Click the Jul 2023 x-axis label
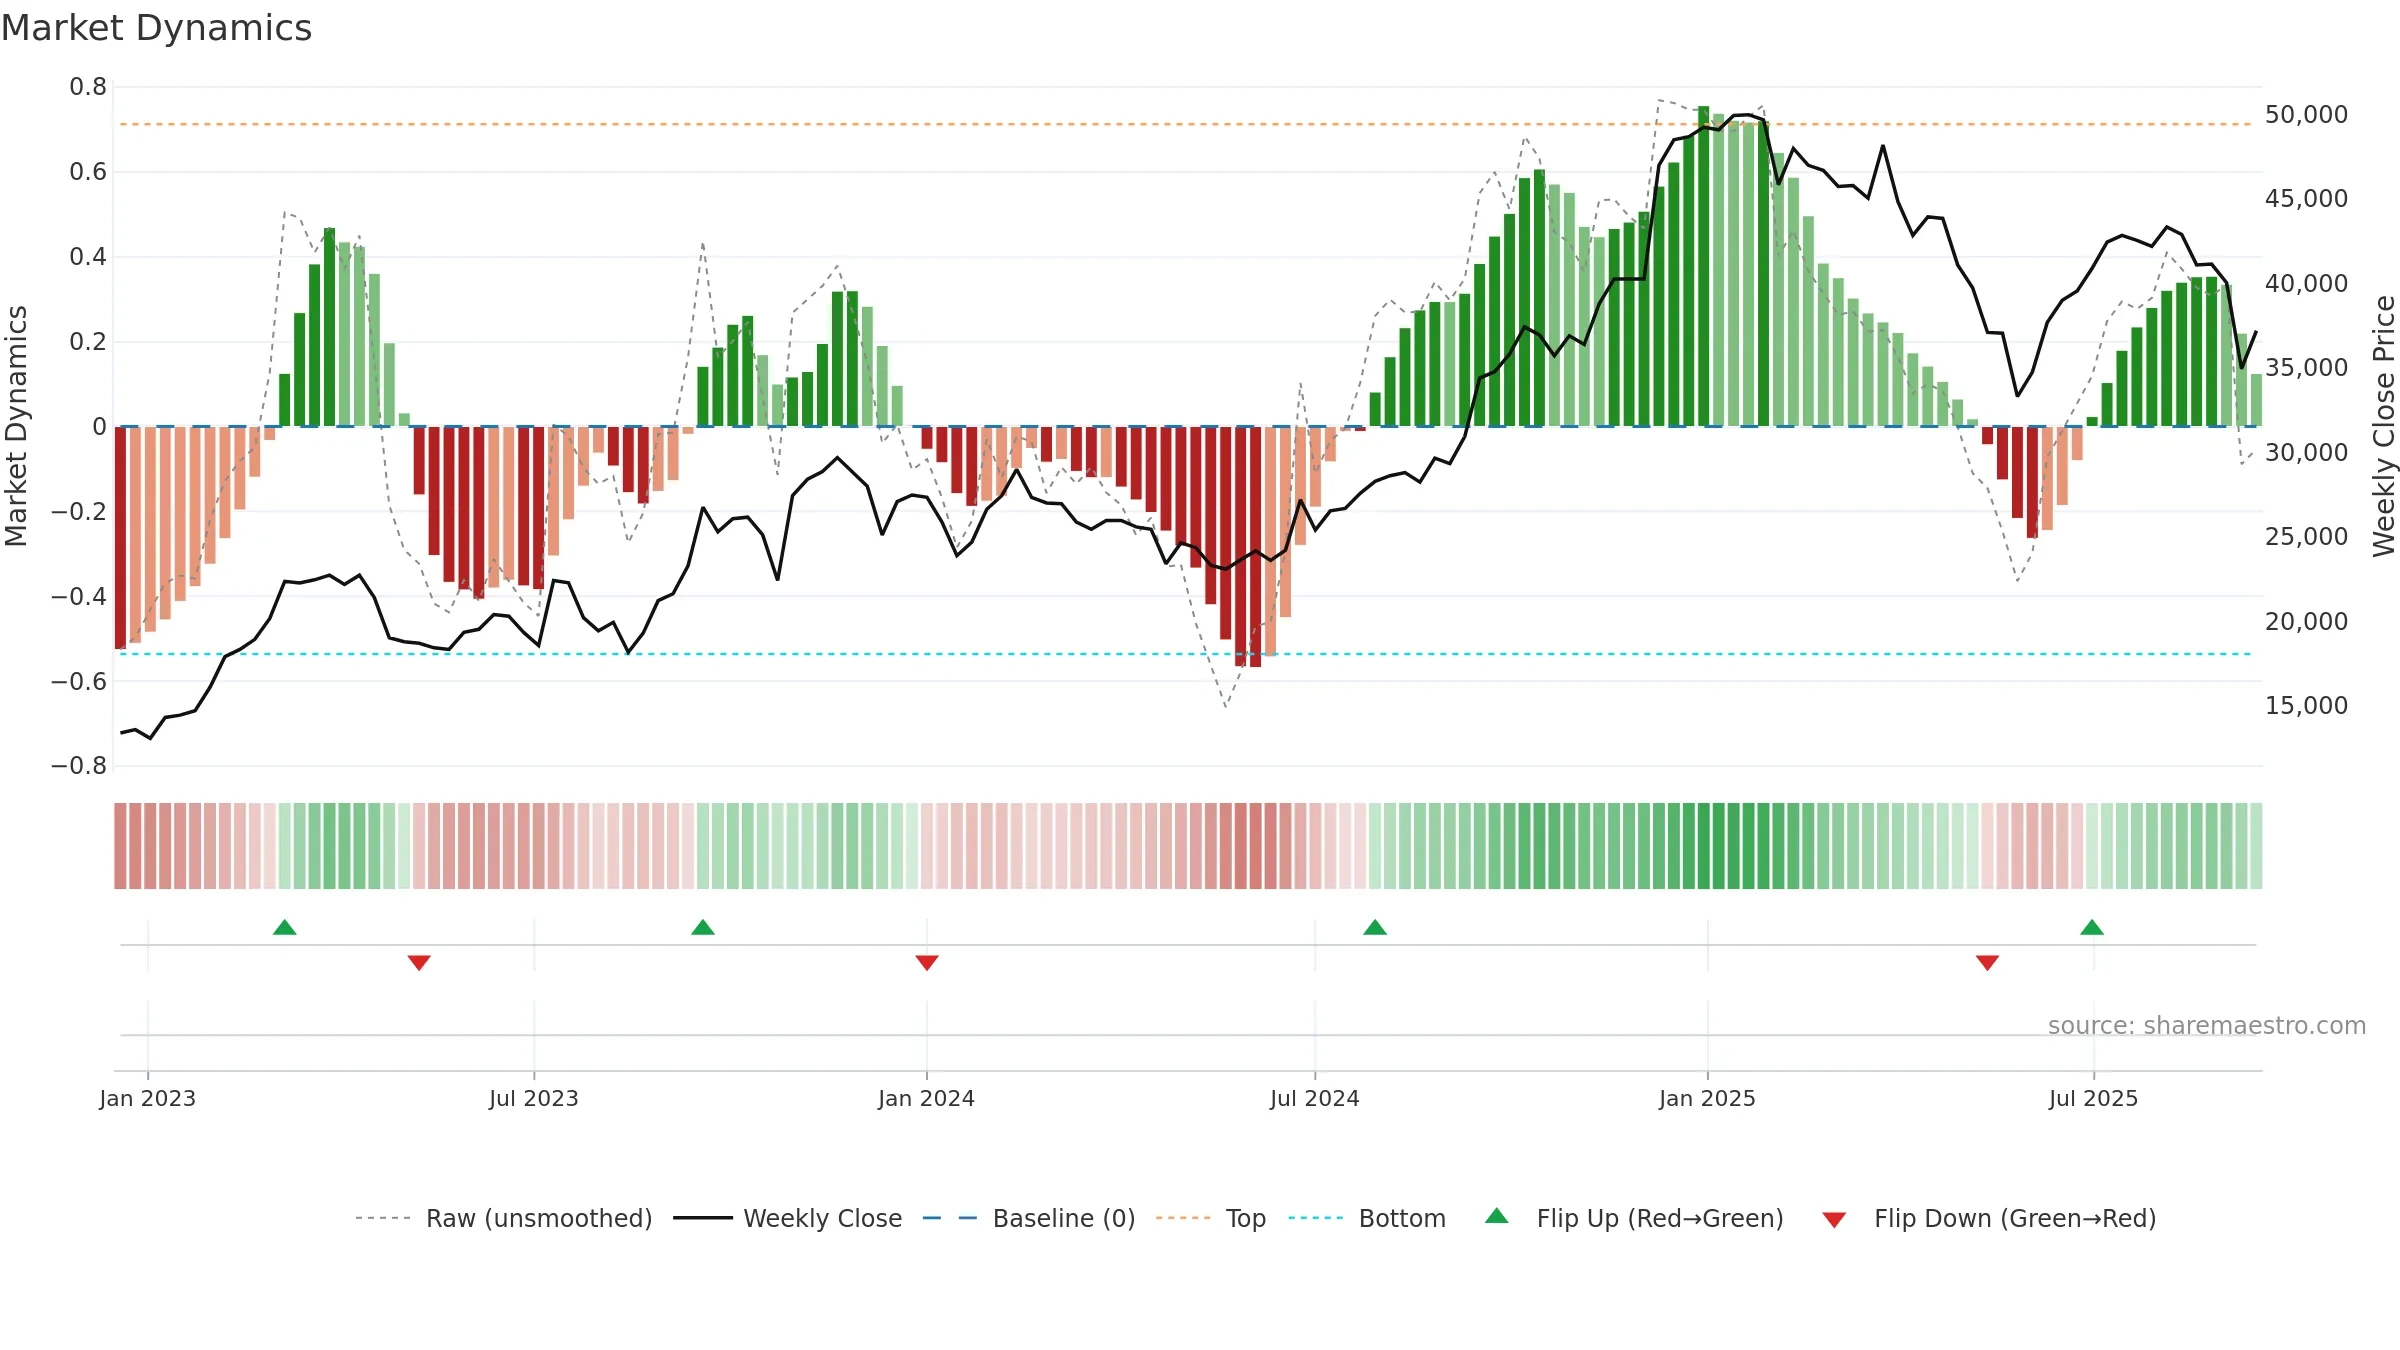This screenshot has width=2400, height=1350. [x=534, y=1098]
